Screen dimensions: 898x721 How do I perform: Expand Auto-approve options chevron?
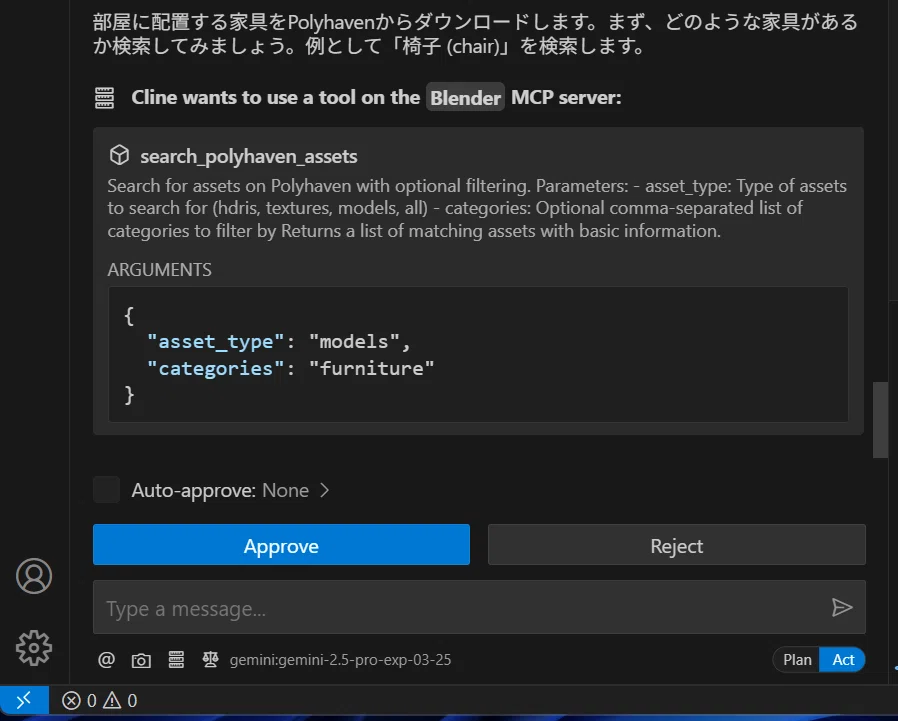click(324, 490)
